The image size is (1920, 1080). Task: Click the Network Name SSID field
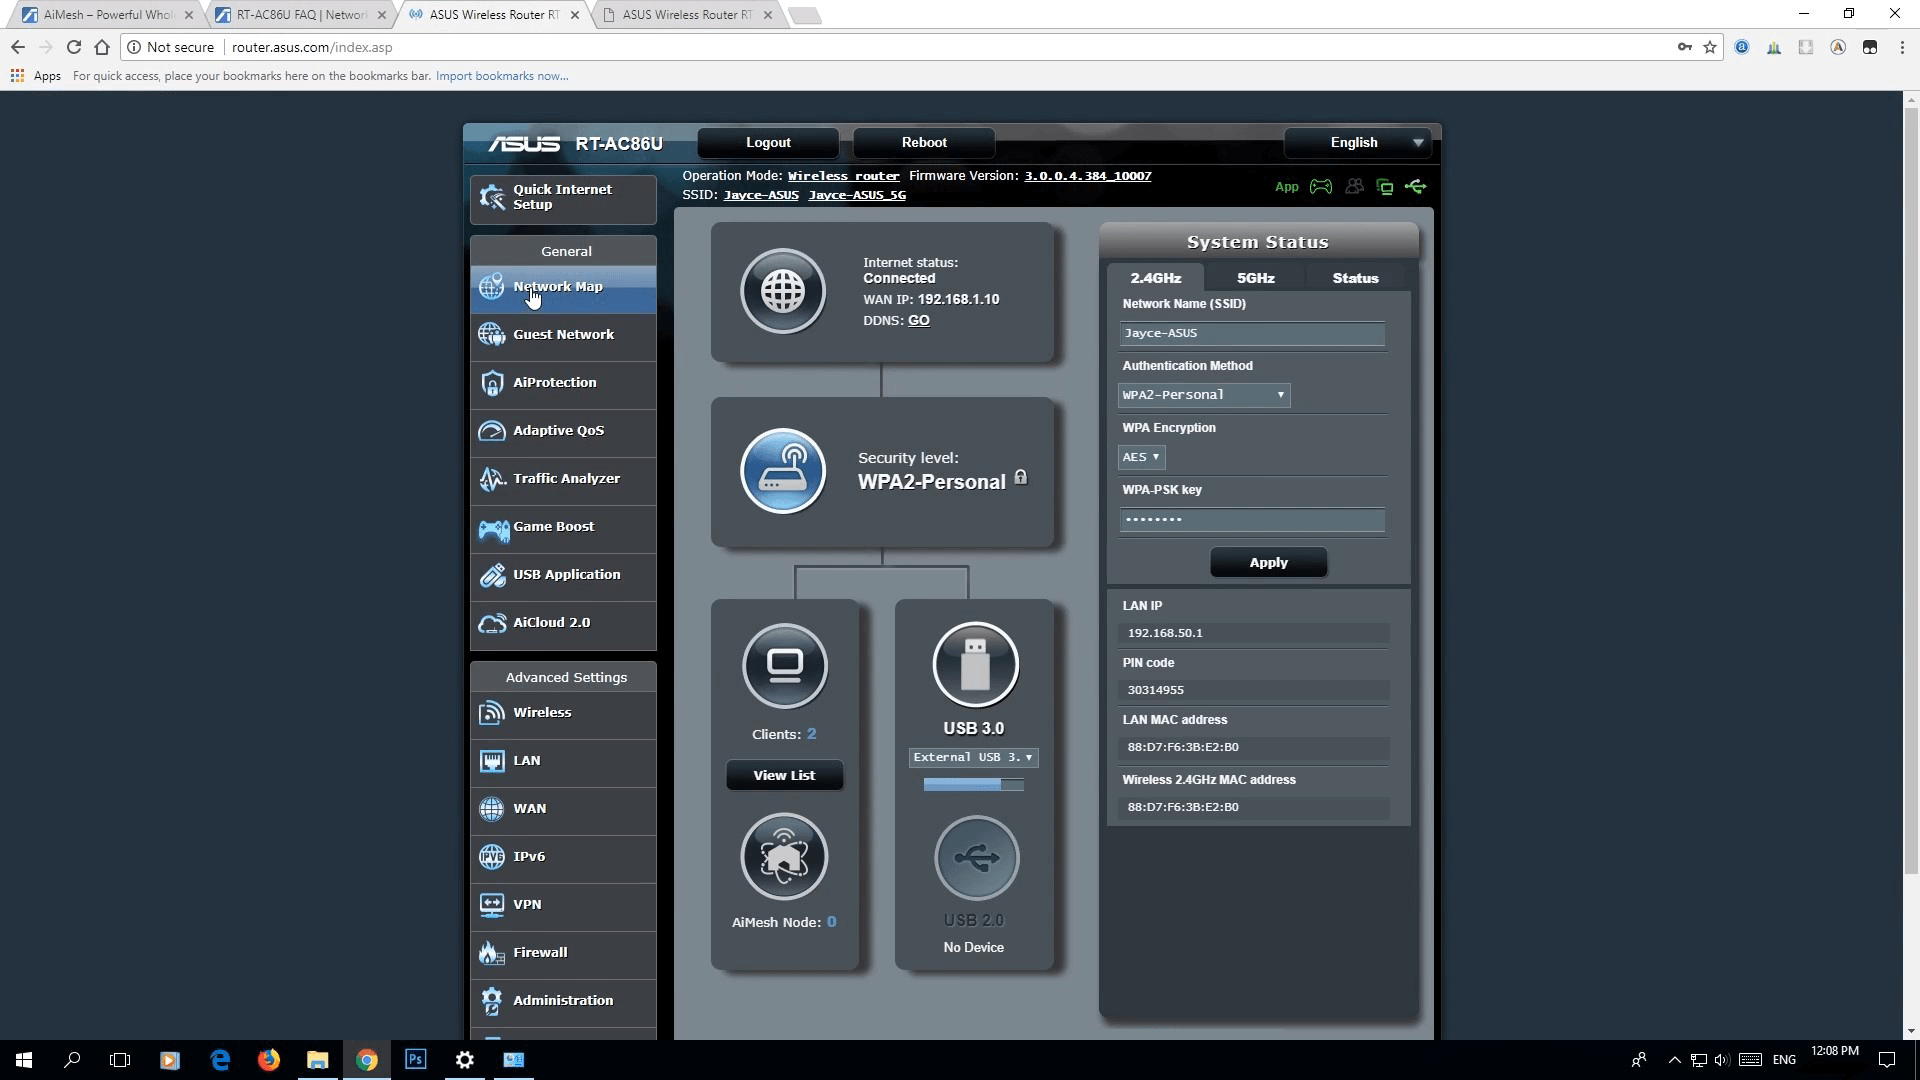1252,334
